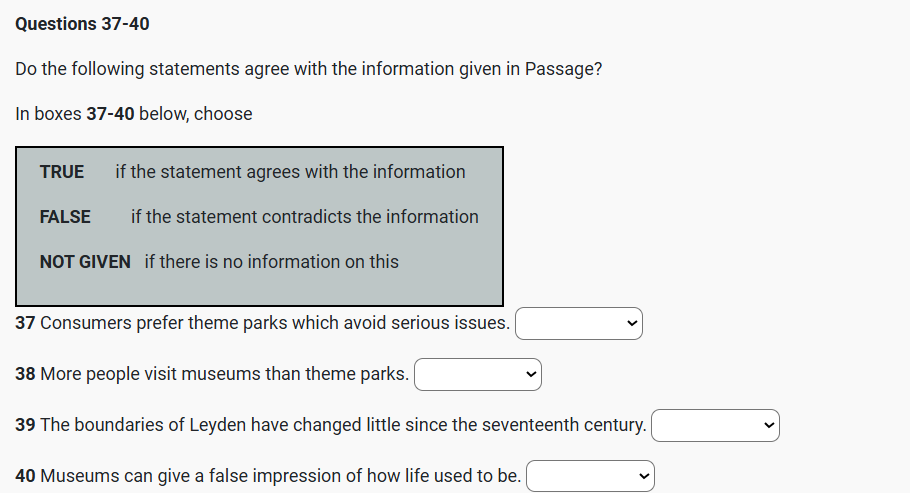This screenshot has height=493, width=910.
Task: Click "if the statement contradicts the information"
Action: pos(304,217)
